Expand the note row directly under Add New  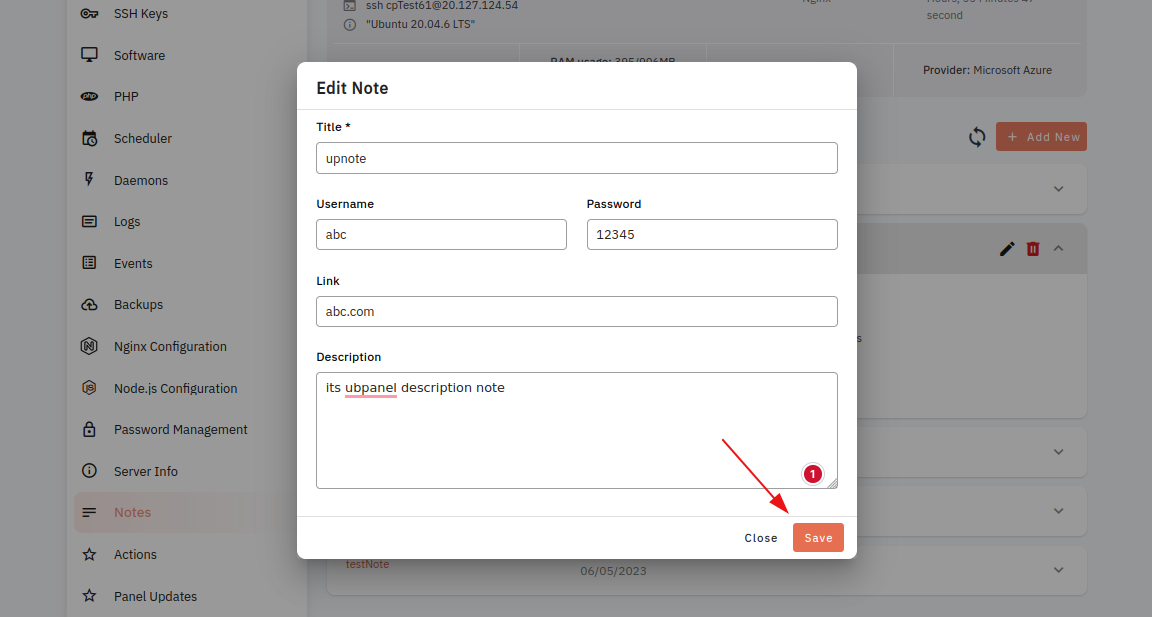tap(1059, 189)
